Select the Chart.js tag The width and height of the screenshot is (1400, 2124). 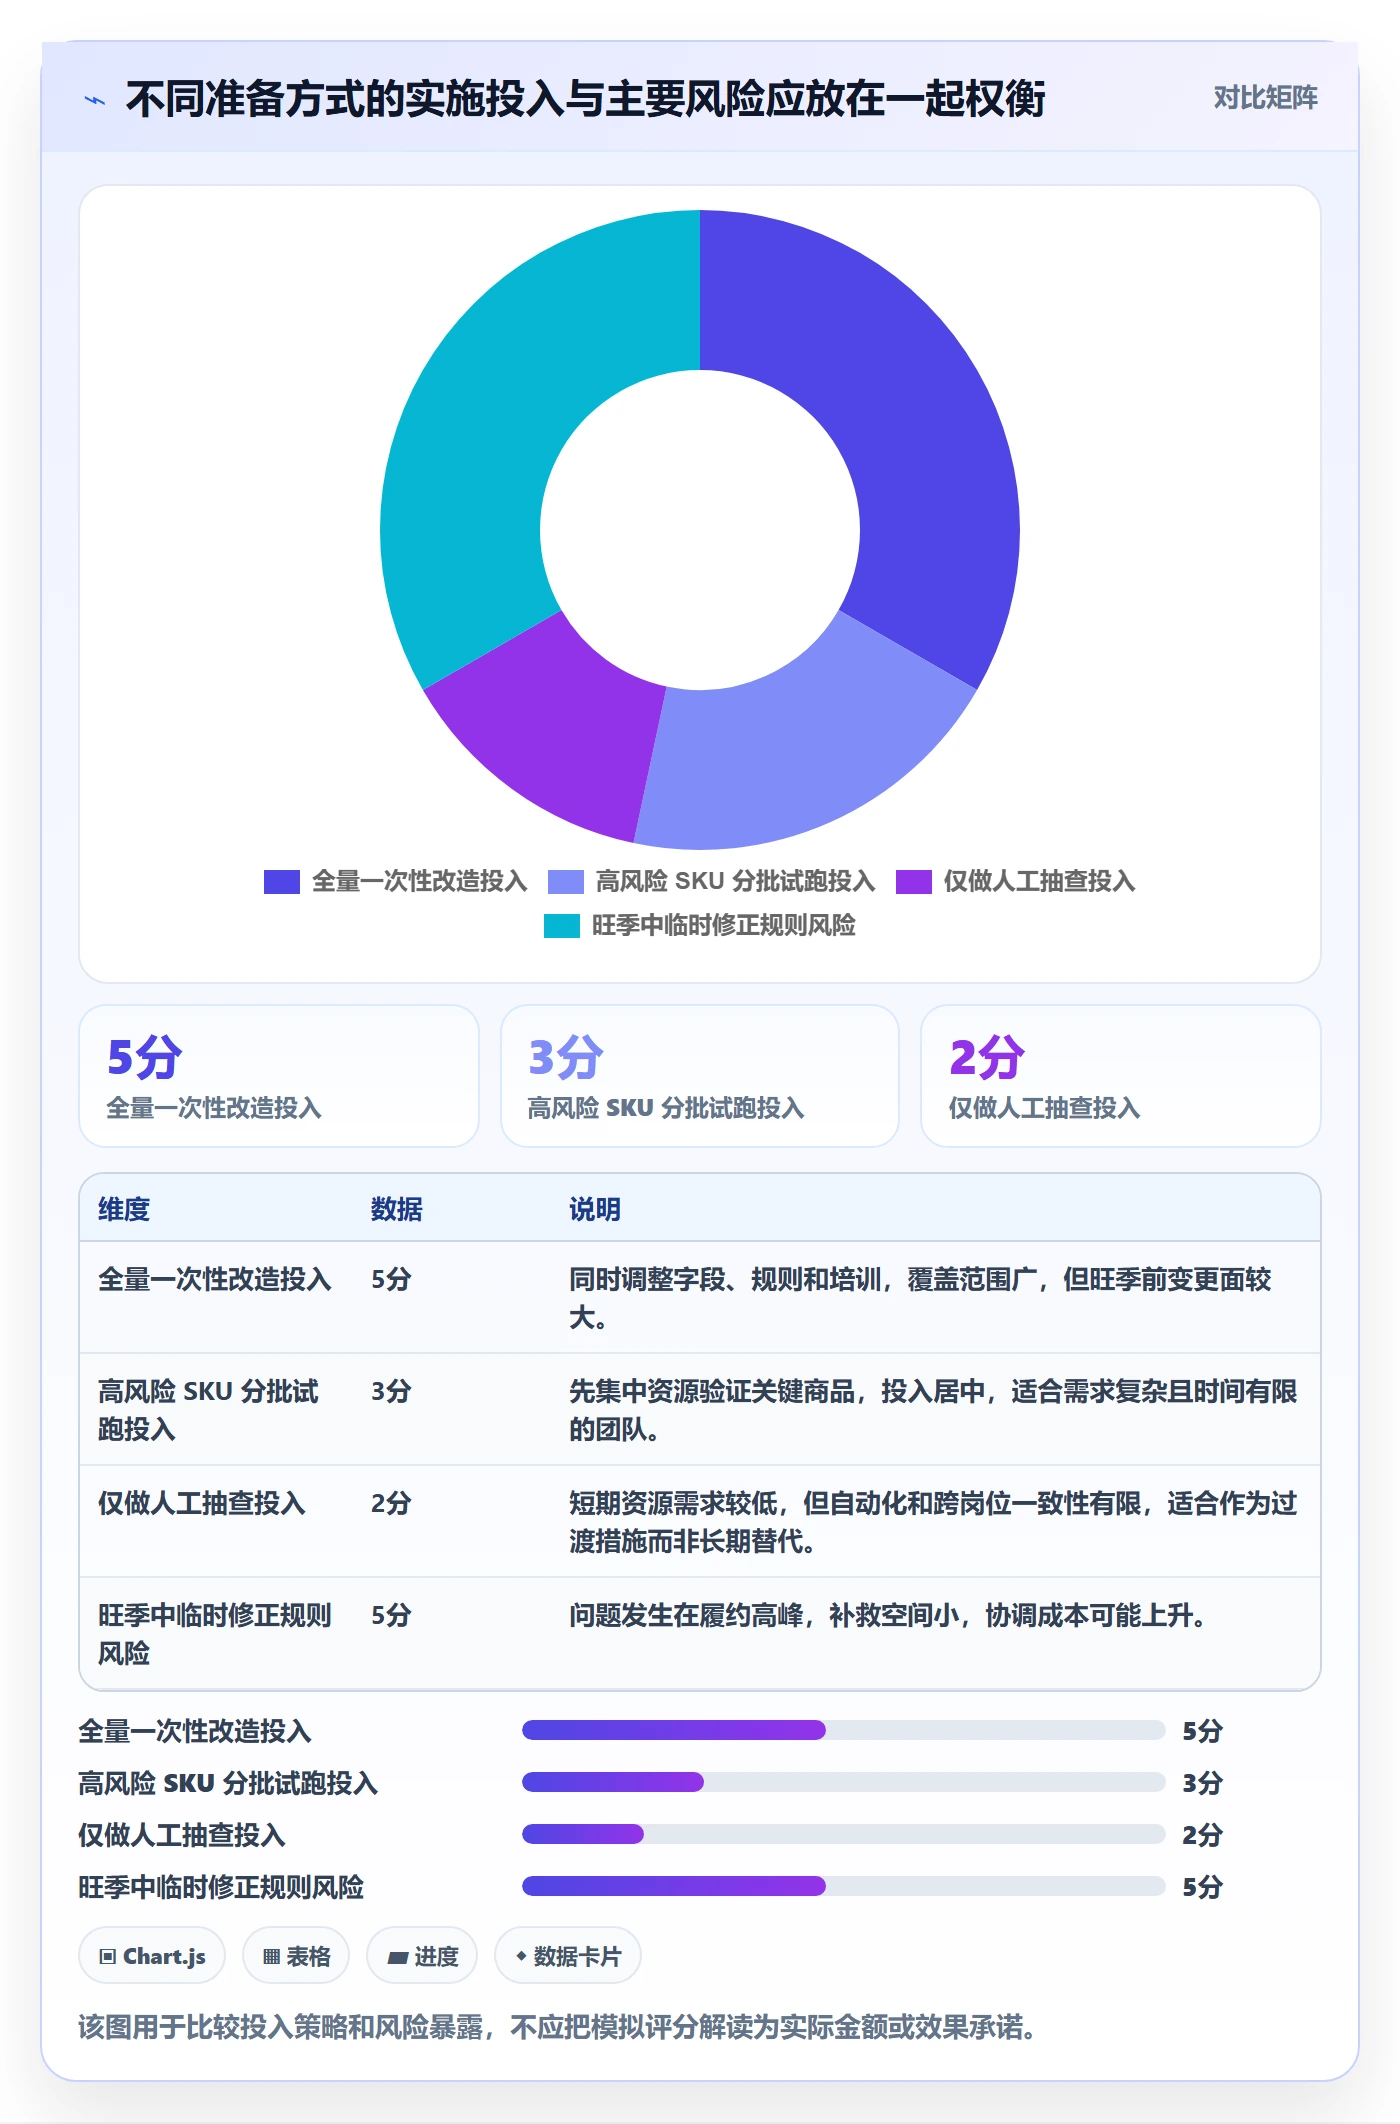coord(152,1955)
